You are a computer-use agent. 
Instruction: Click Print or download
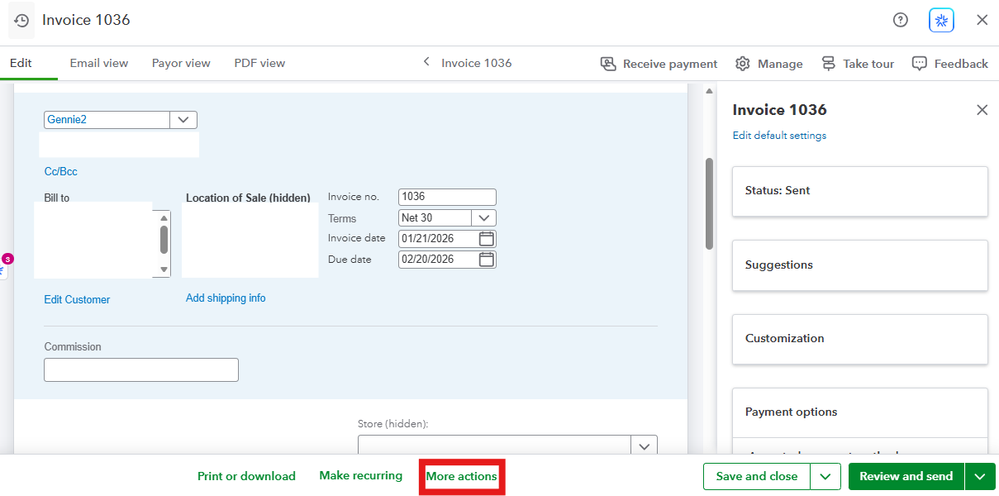click(x=247, y=476)
